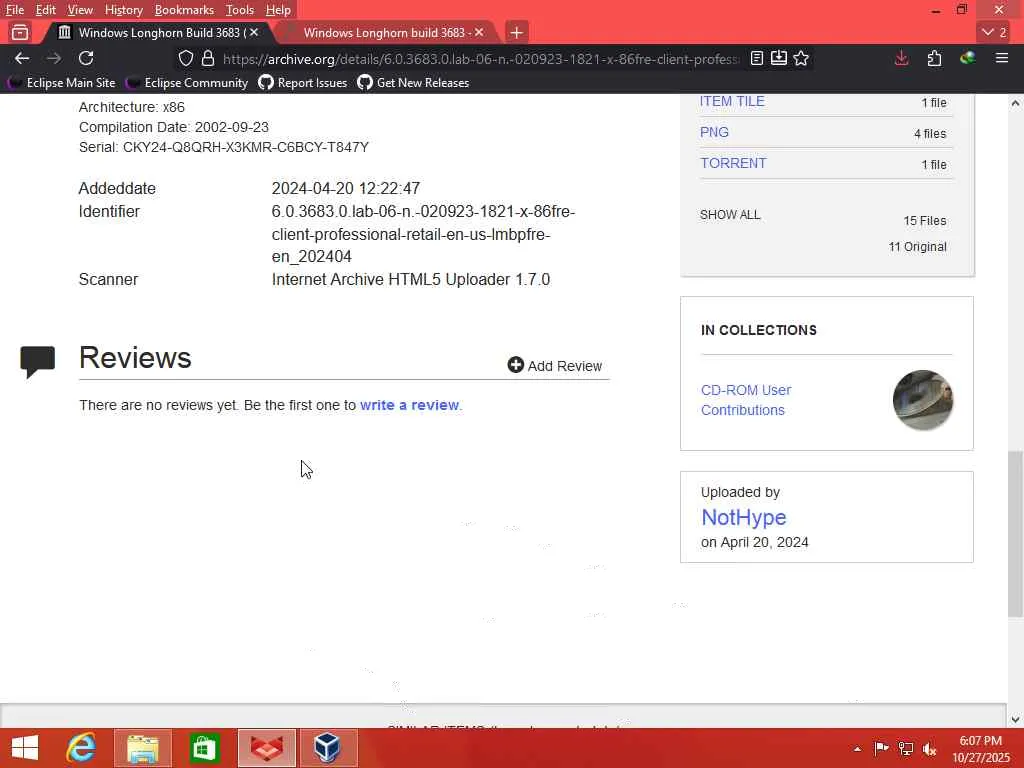The height and width of the screenshot is (768, 1024).
Task: Open VirtualBox from taskbar
Action: [x=327, y=748]
